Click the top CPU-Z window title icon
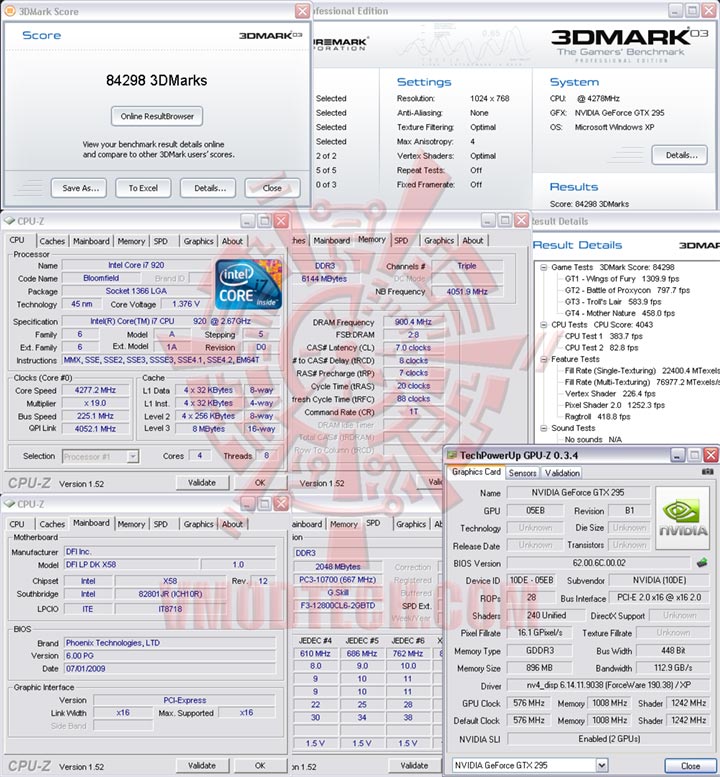This screenshot has height=777, width=720. click(x=9, y=221)
